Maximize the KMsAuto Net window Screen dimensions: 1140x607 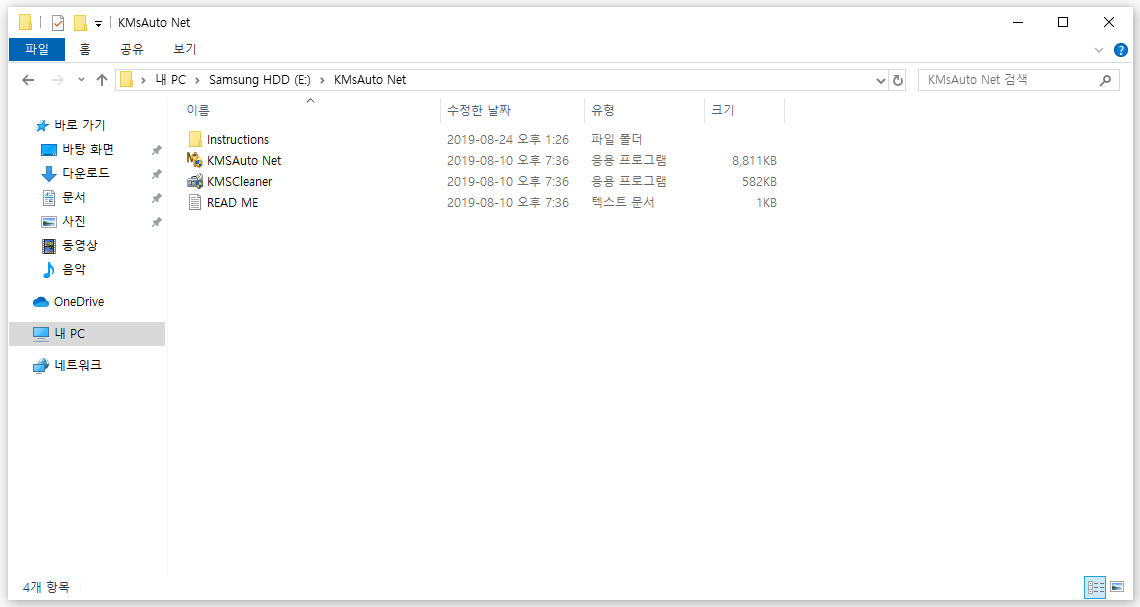tap(1063, 23)
